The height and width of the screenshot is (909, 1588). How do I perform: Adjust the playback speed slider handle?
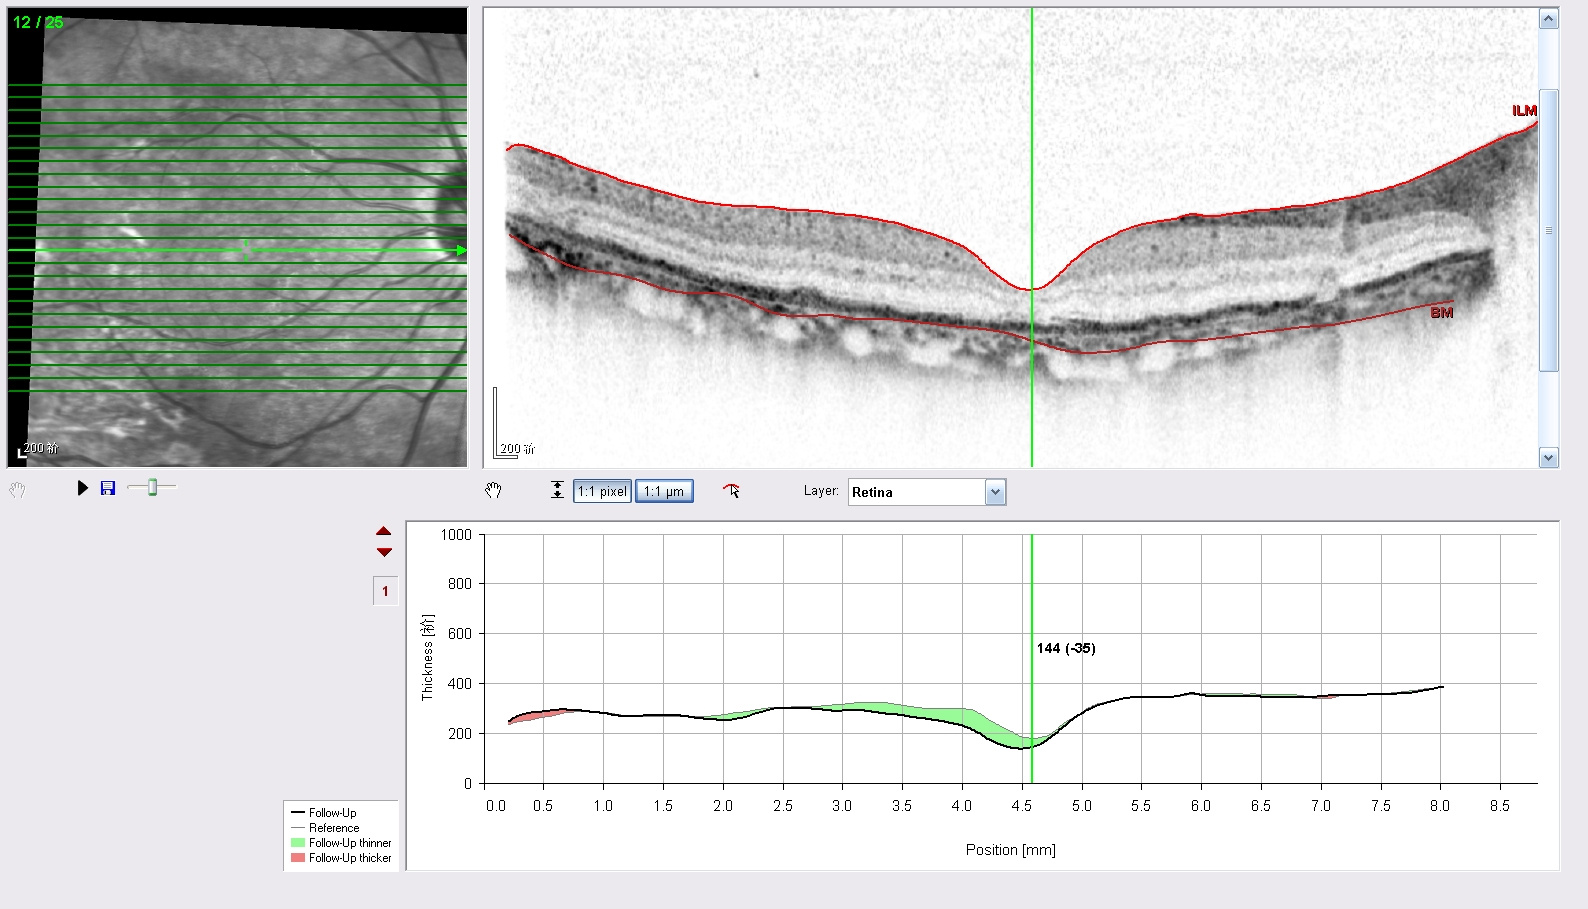point(152,487)
